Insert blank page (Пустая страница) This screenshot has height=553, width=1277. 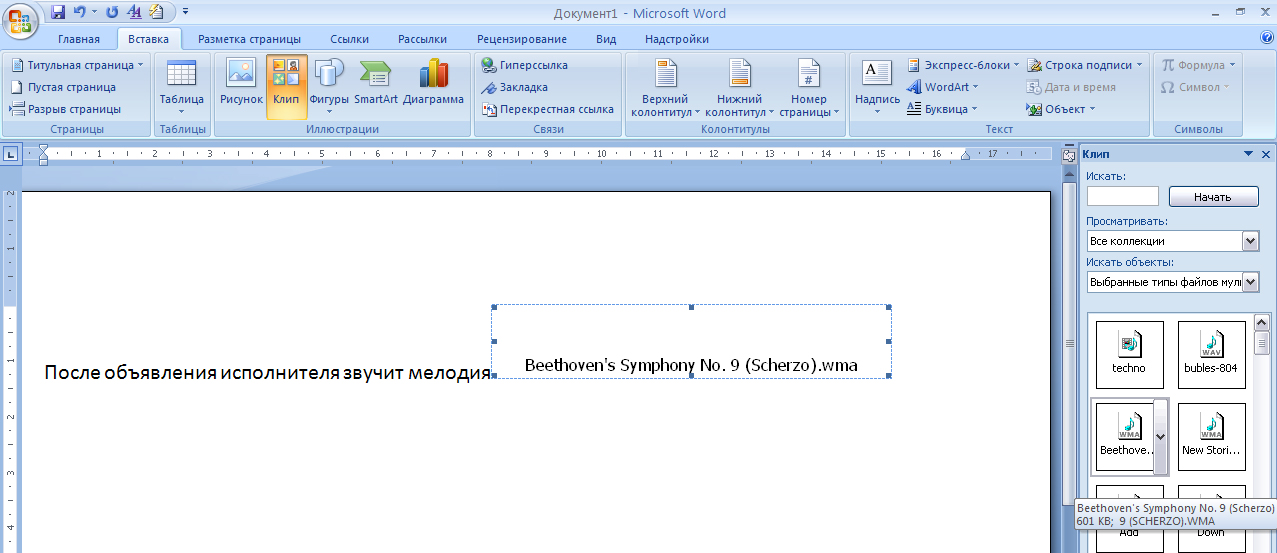[63, 87]
